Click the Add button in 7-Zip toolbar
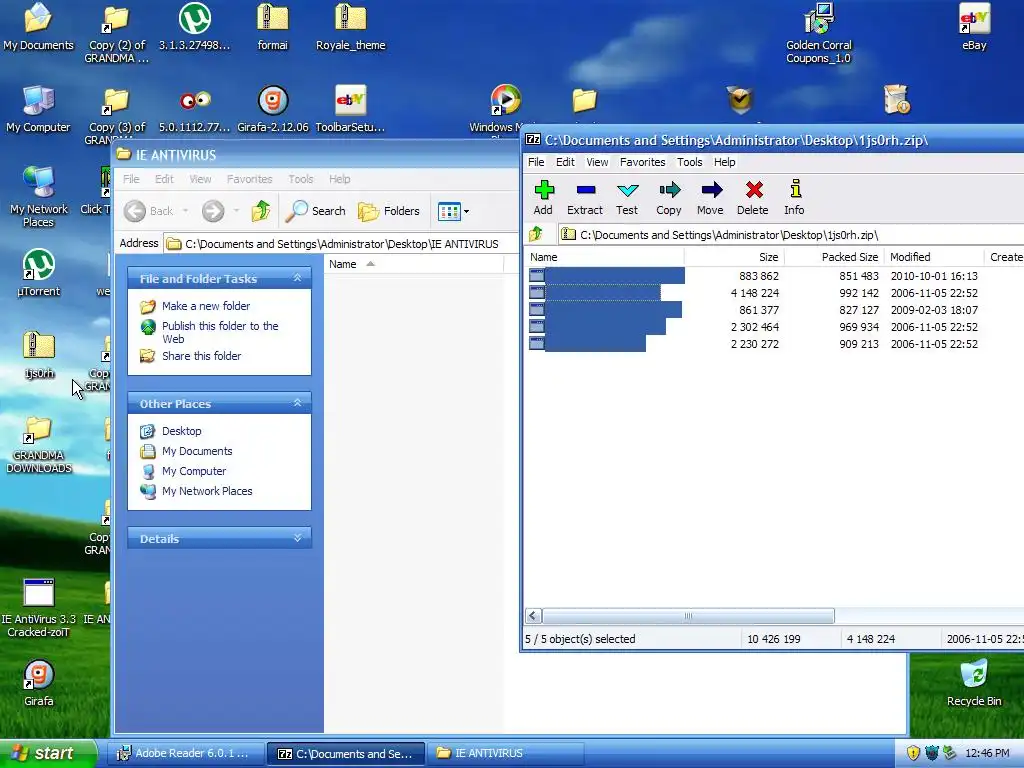1024x768 pixels. 543,198
